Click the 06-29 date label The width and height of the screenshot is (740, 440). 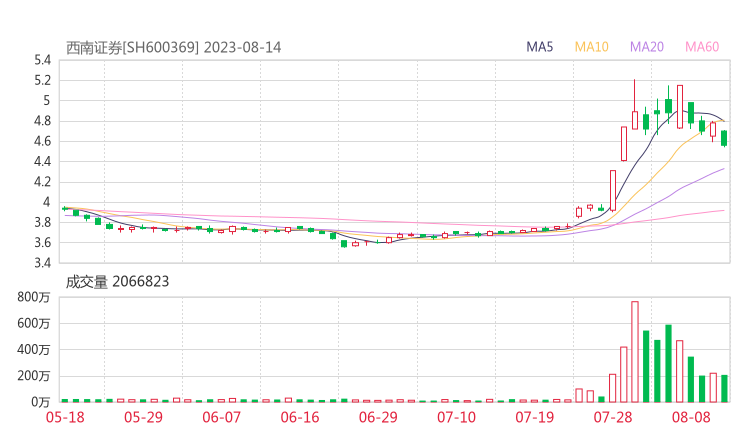tap(378, 417)
